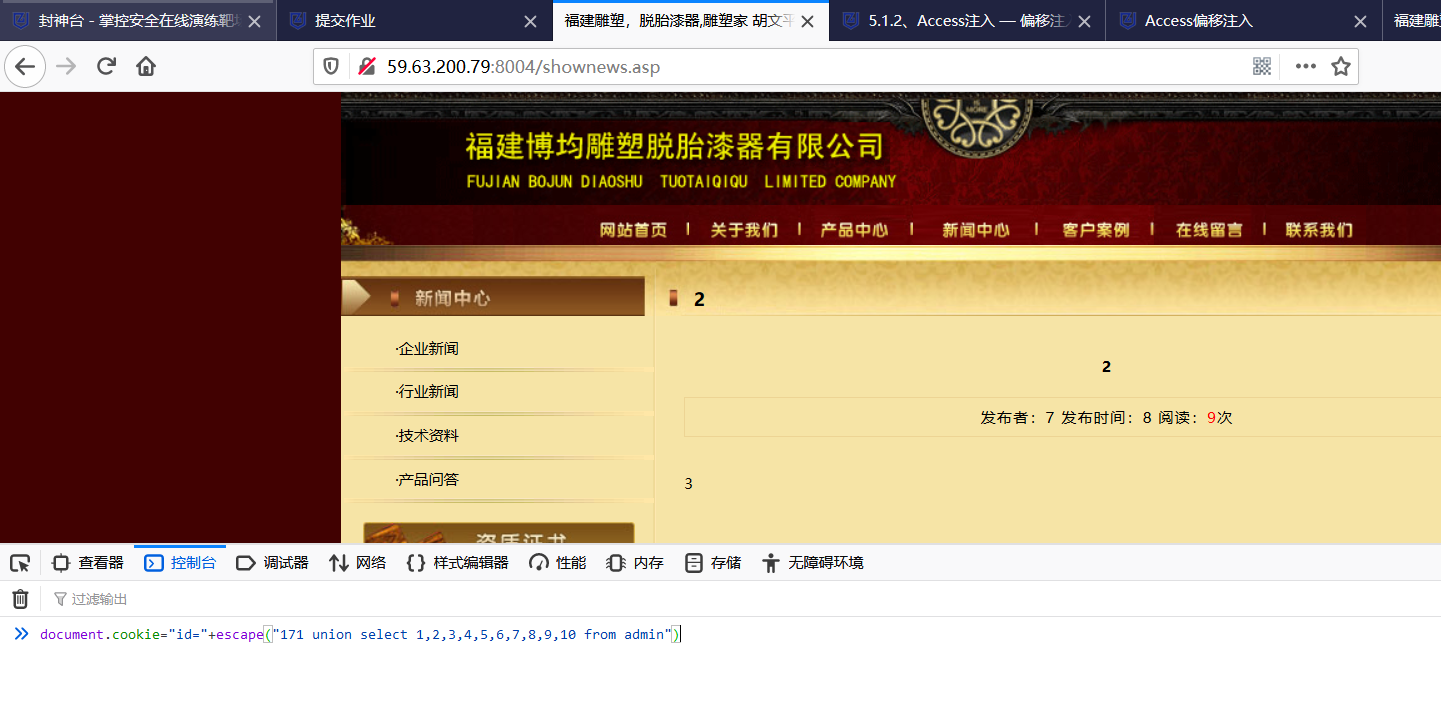Screen dimensions: 1441x710
Task: Close the 封神台 tab
Action: click(255, 21)
